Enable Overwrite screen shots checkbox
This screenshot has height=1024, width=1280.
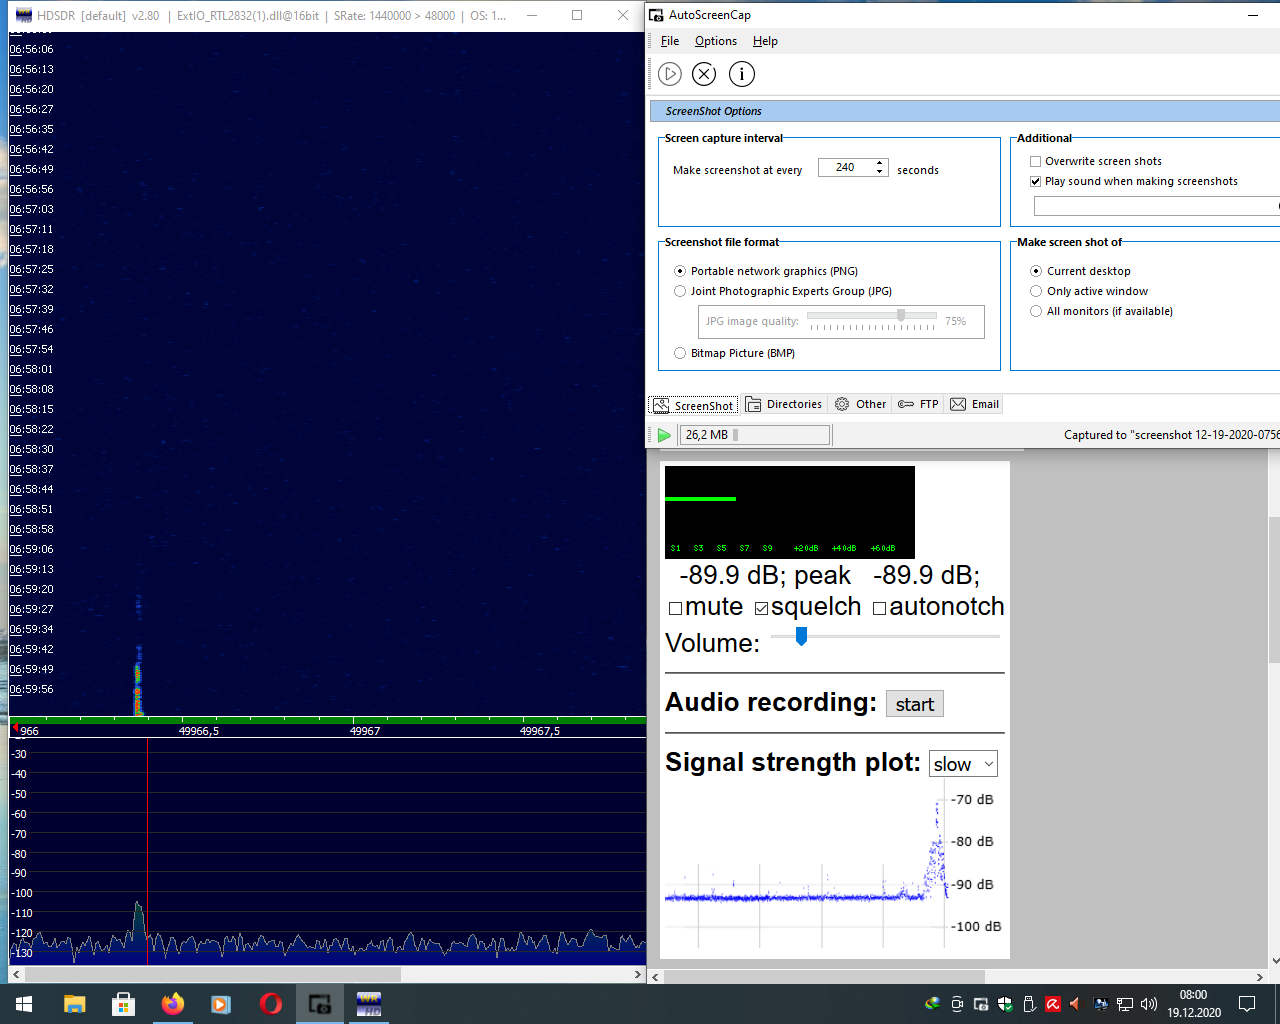(x=1036, y=161)
